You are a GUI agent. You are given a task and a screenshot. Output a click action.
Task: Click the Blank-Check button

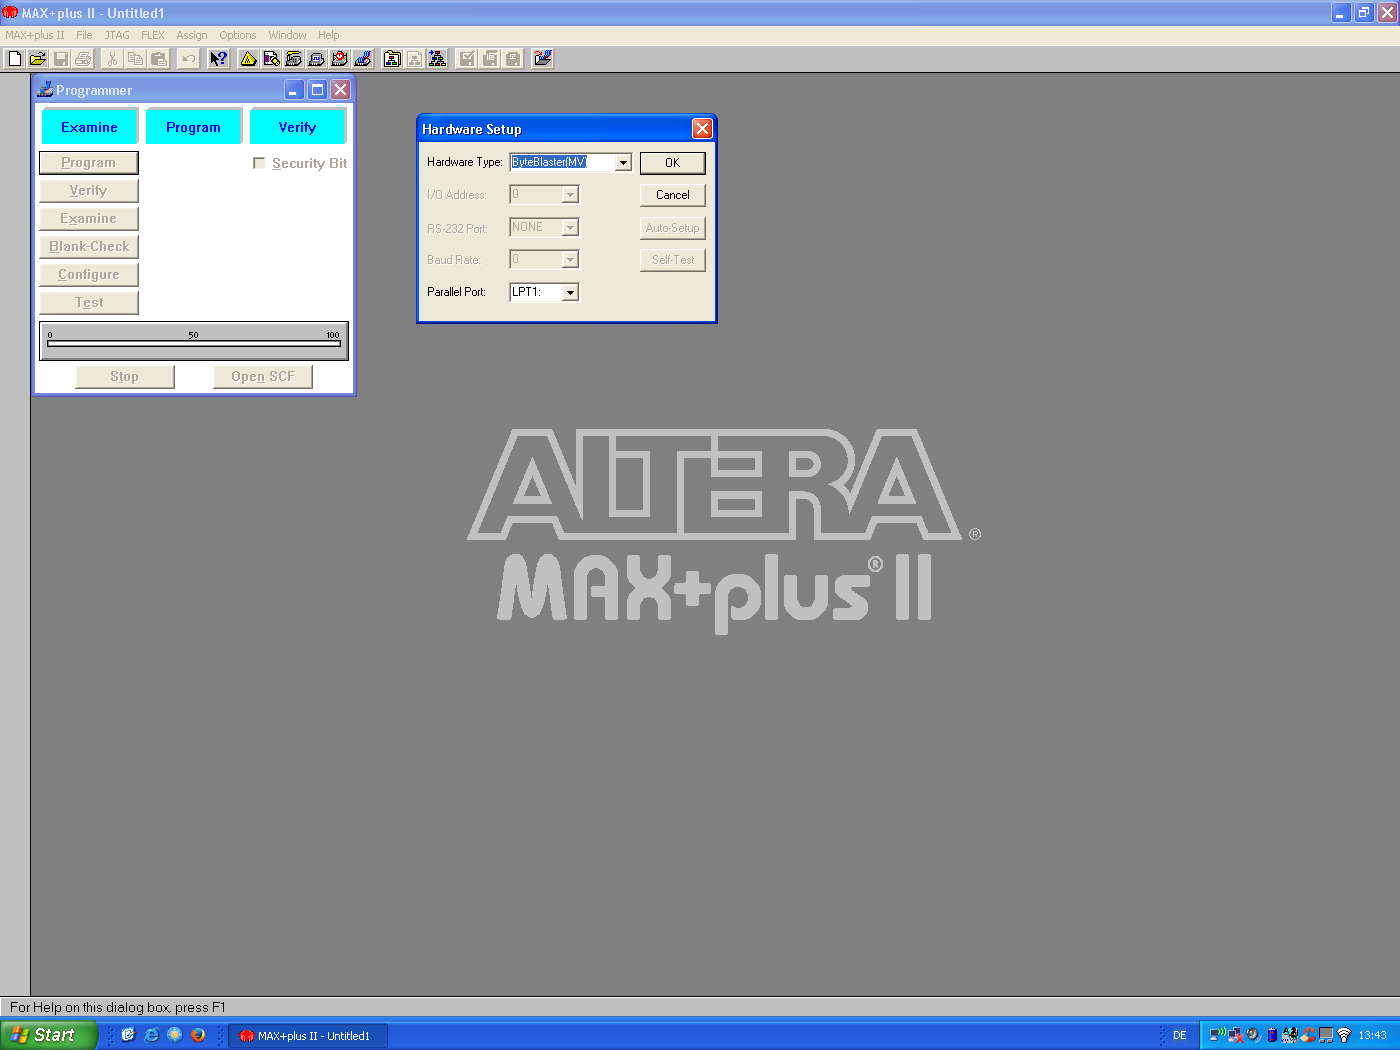coord(89,246)
